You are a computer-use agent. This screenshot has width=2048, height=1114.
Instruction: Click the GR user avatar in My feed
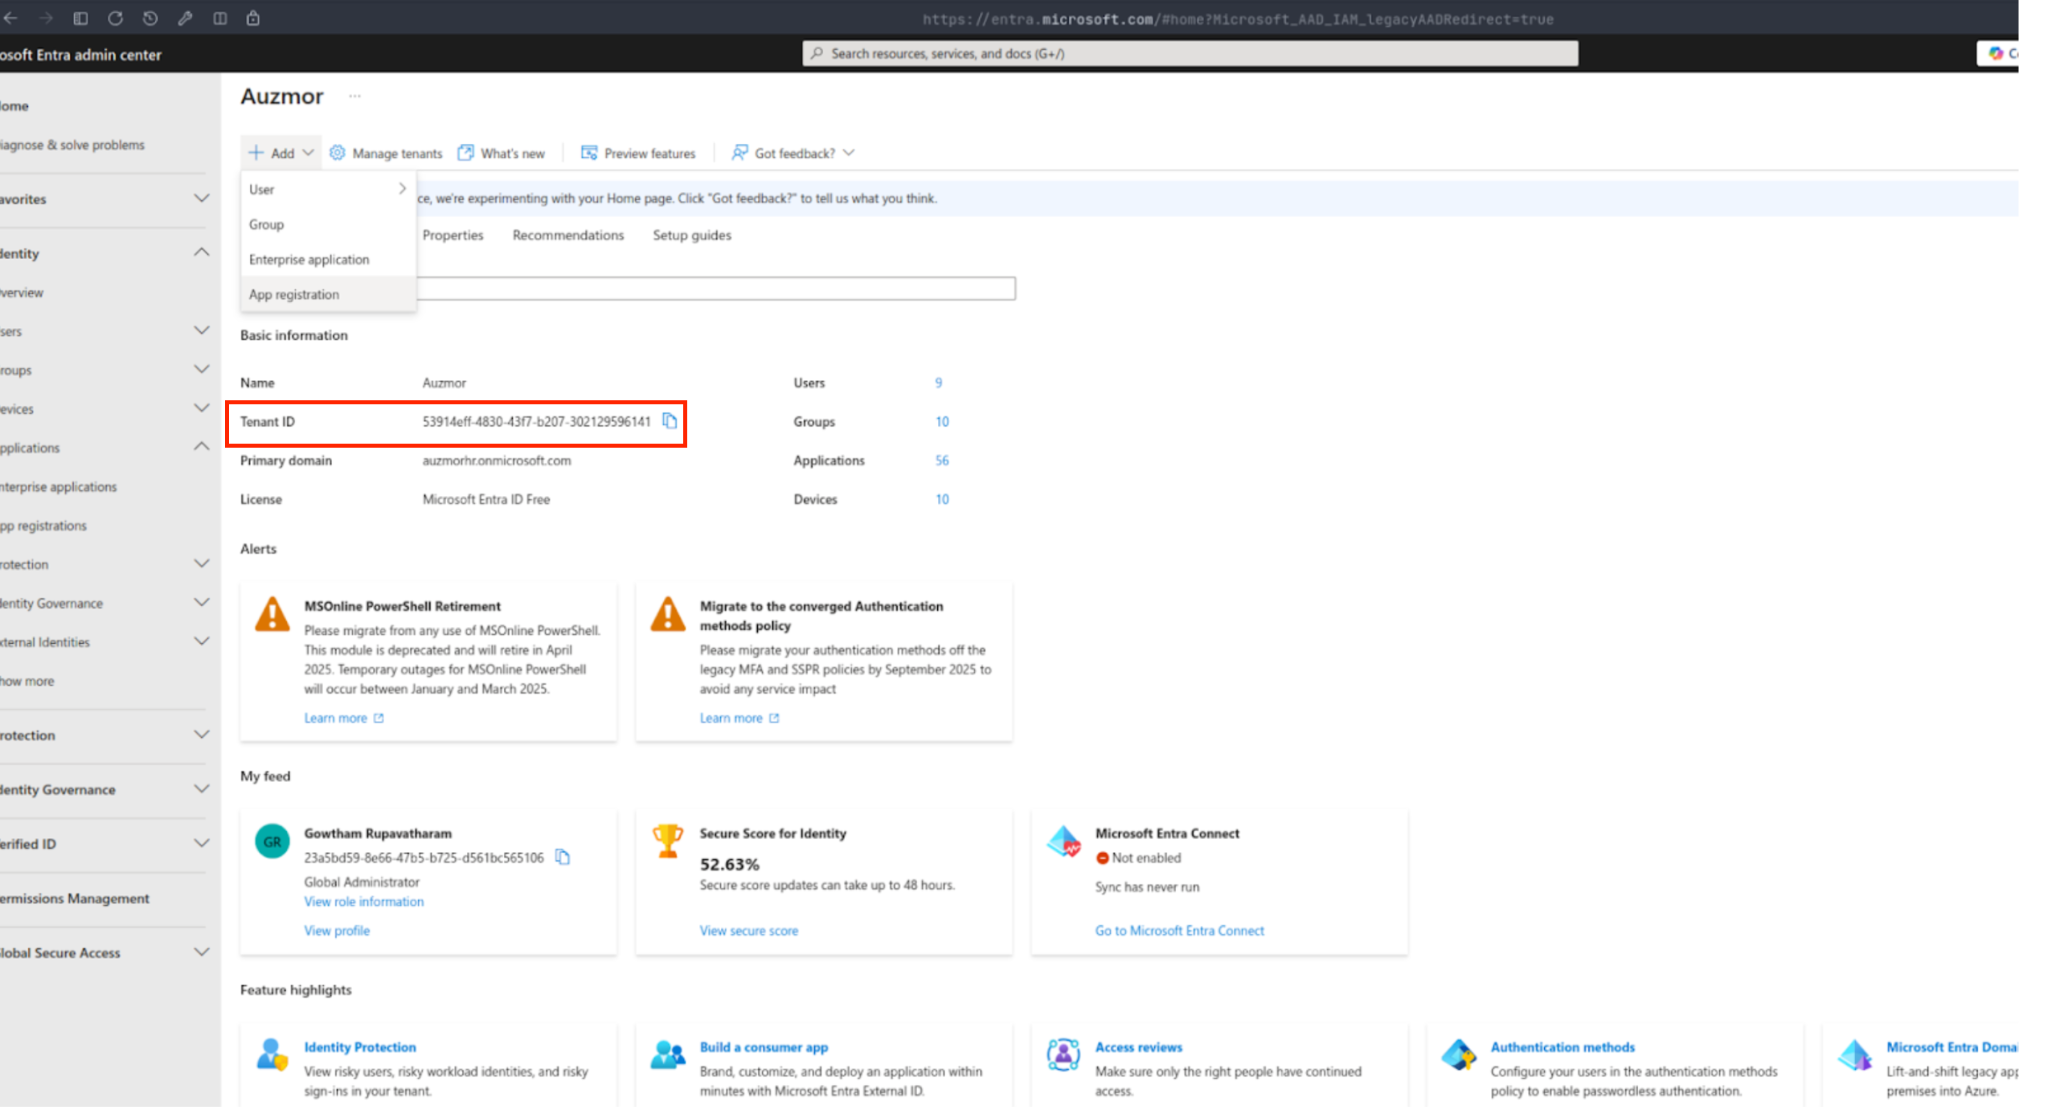[x=272, y=841]
